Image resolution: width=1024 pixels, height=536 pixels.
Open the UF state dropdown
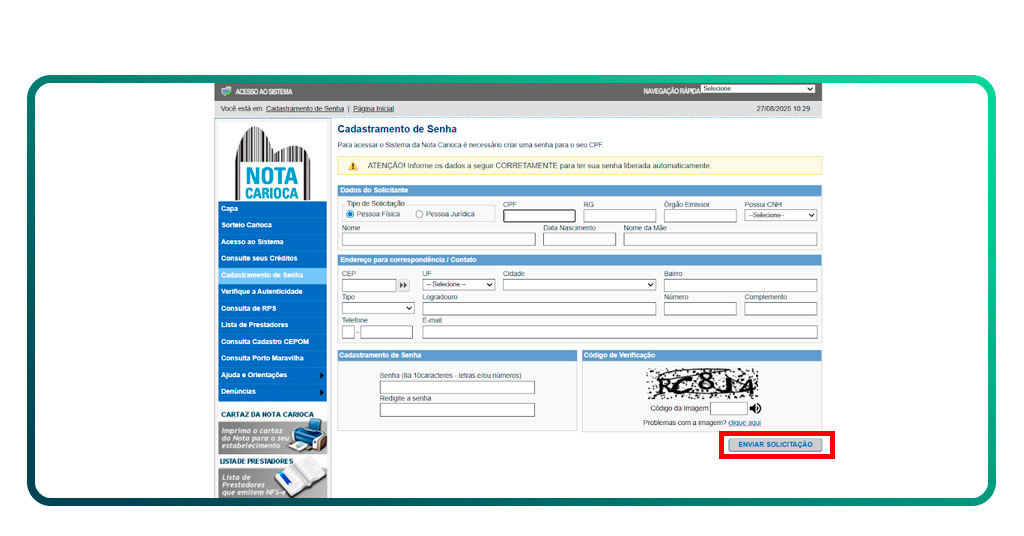pyautogui.click(x=458, y=285)
